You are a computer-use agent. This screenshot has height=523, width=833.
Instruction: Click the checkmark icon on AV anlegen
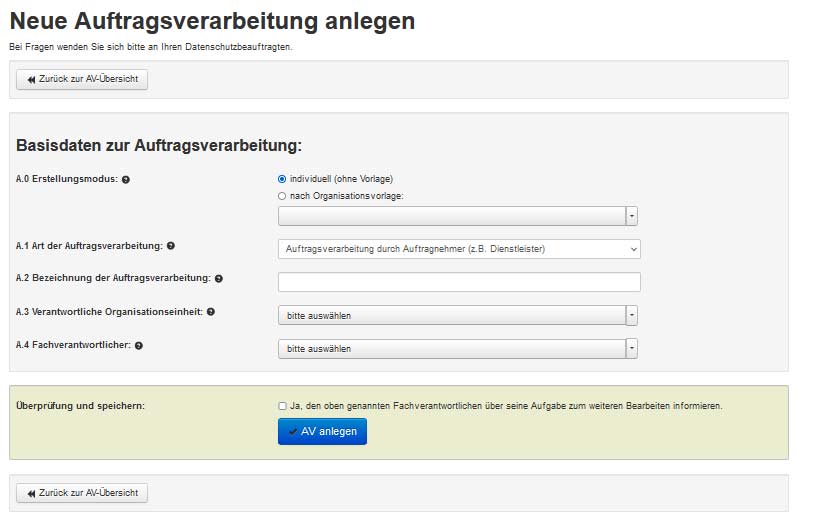(x=293, y=432)
